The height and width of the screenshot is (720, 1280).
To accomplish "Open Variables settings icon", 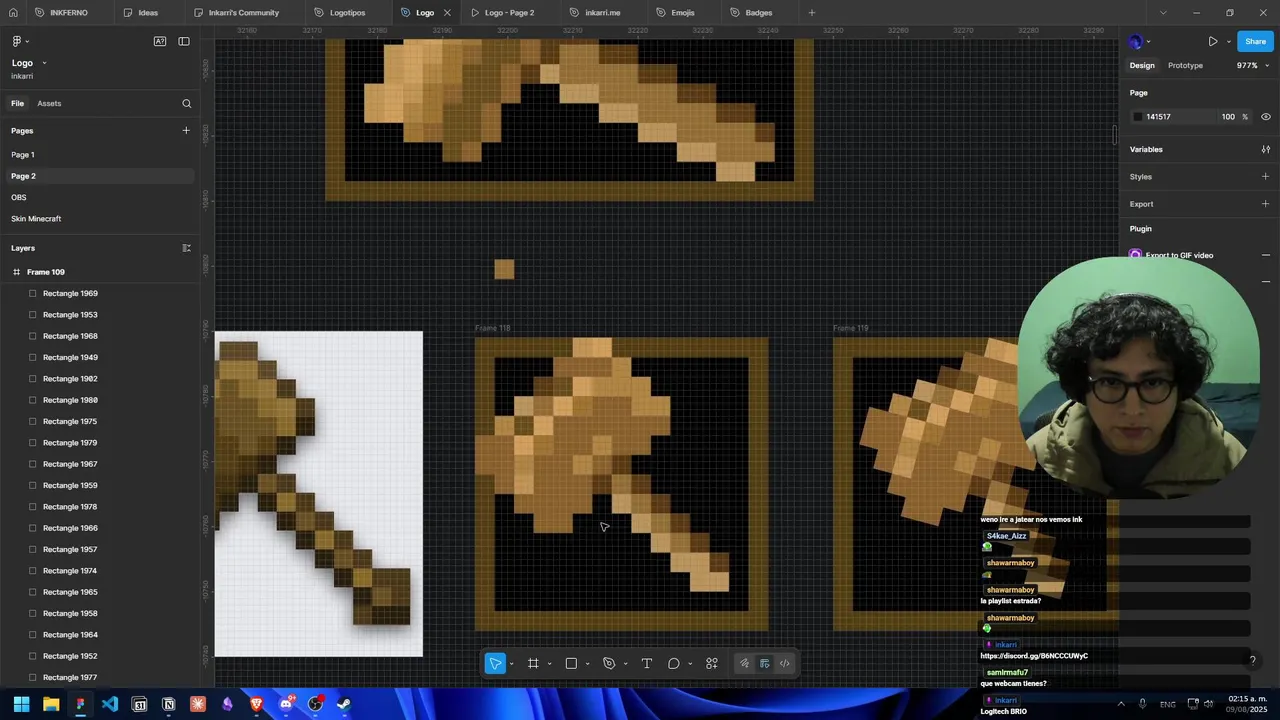I will [x=1266, y=150].
